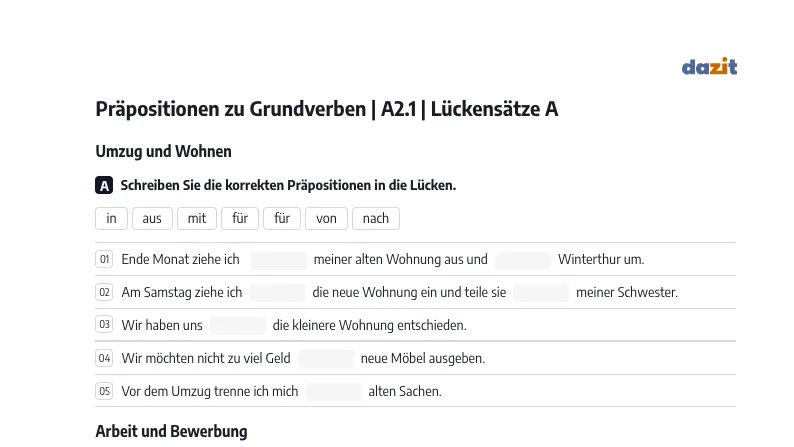
Task: Select the first 'für' word chip
Action: [240, 218]
